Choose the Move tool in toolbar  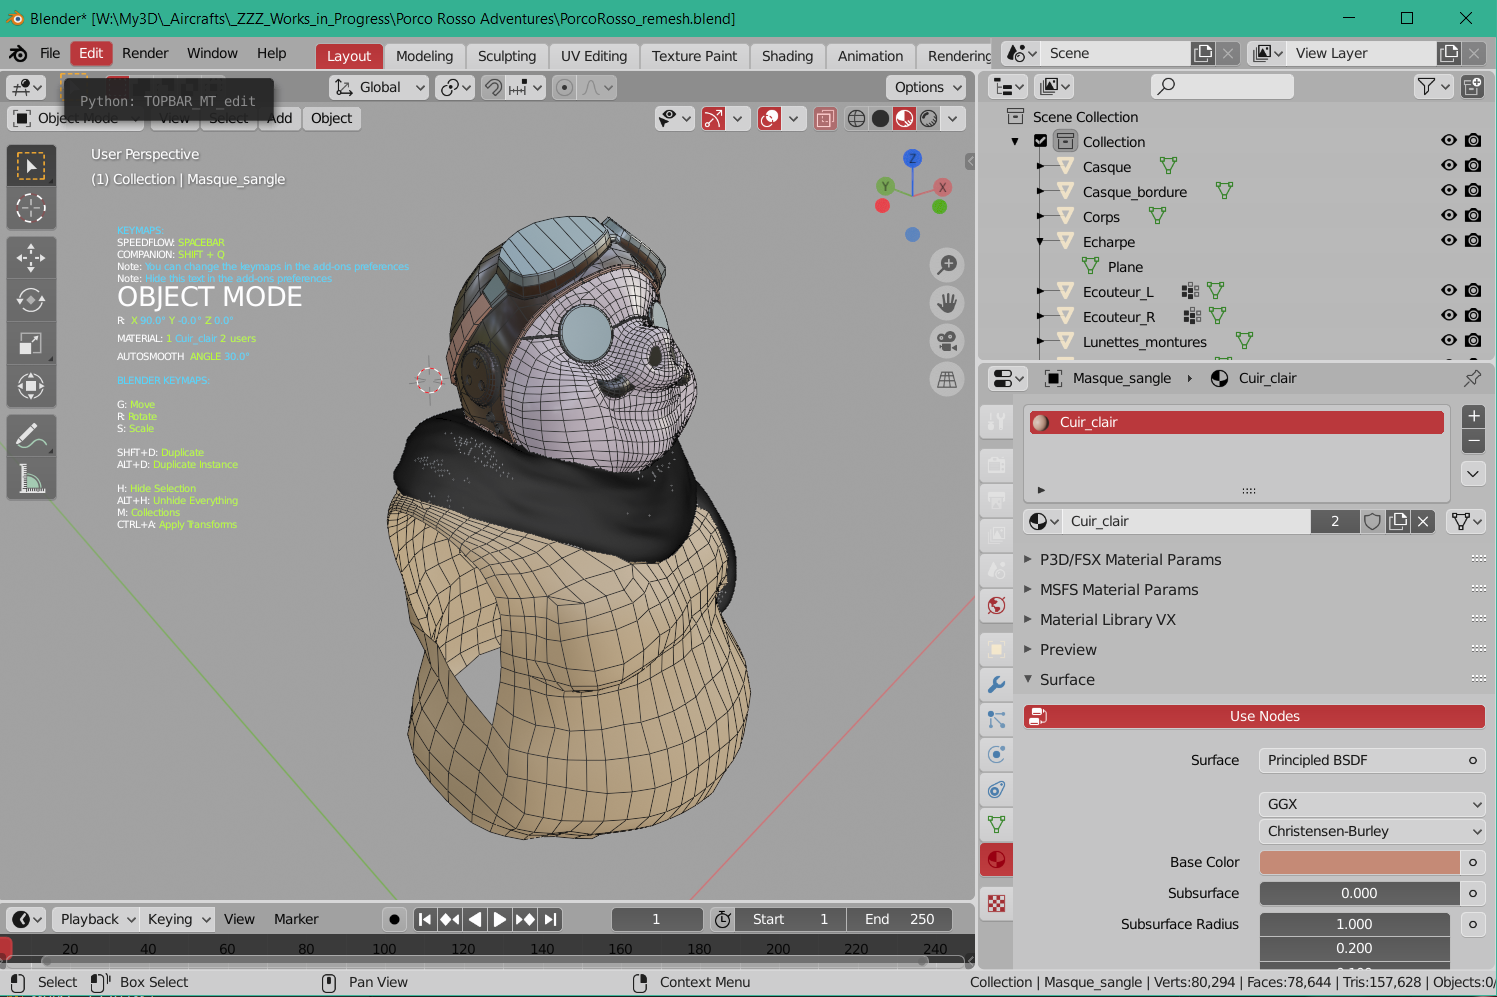[x=31, y=258]
